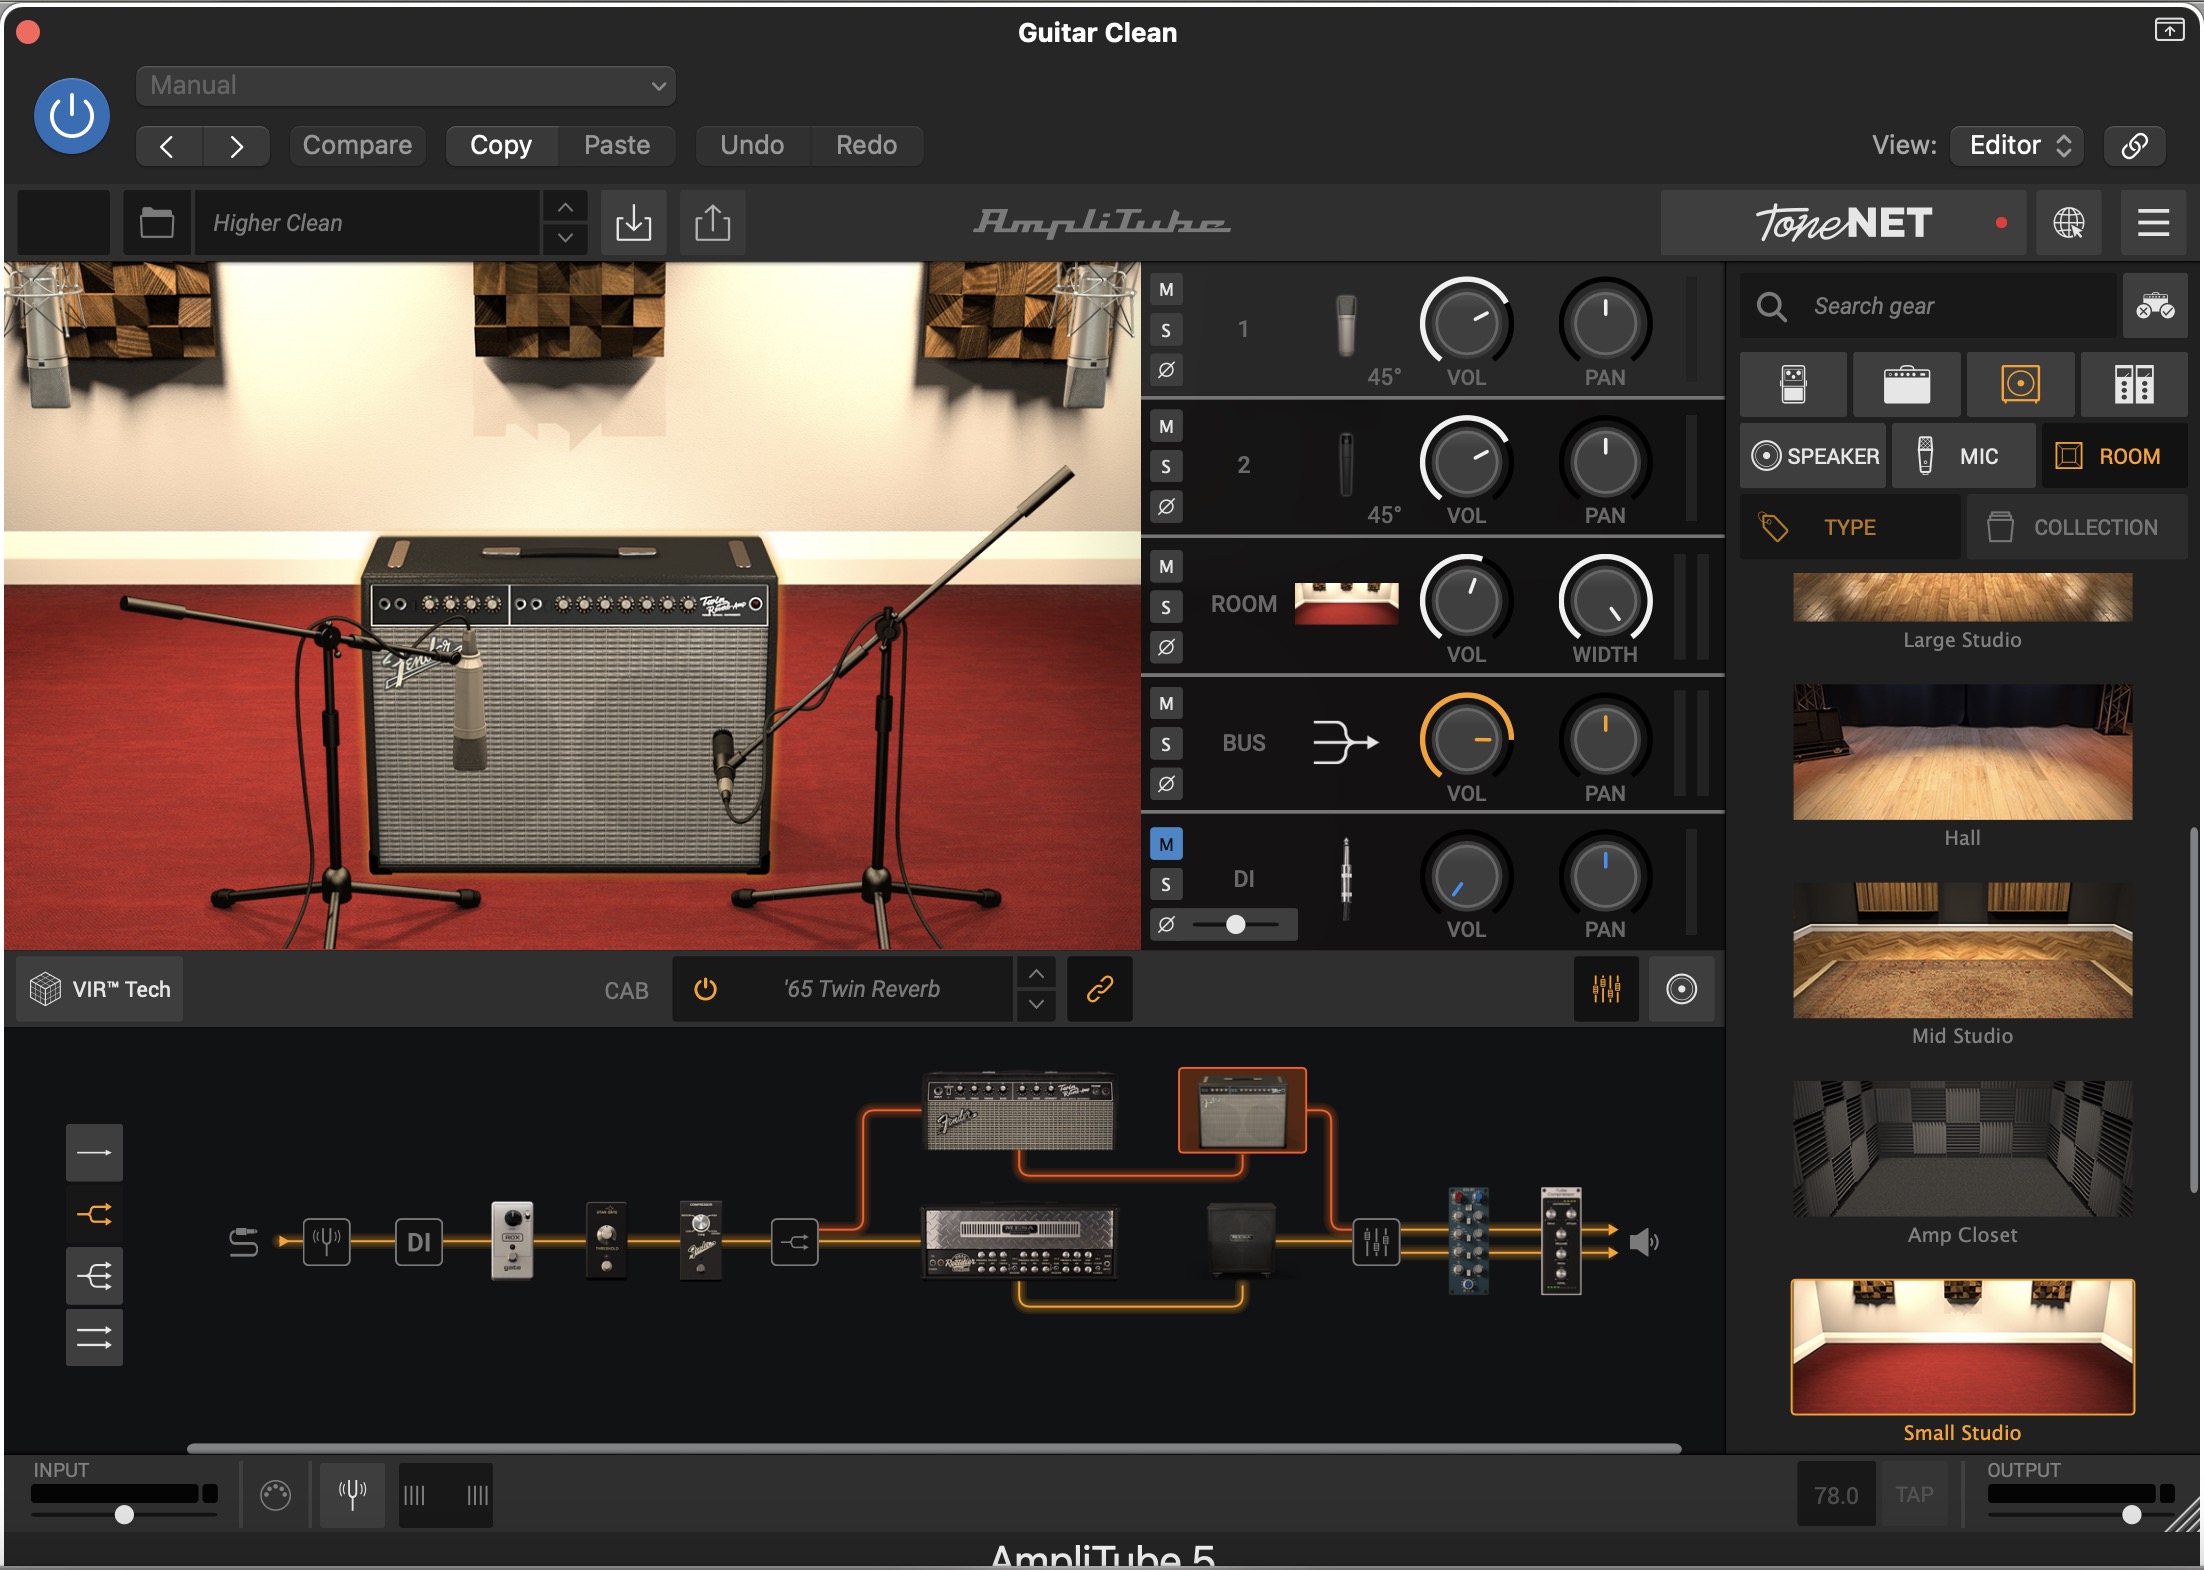Screen dimensions: 2204x1570
Task: Show the speaker view icon beside the mixer
Action: tap(1682, 989)
